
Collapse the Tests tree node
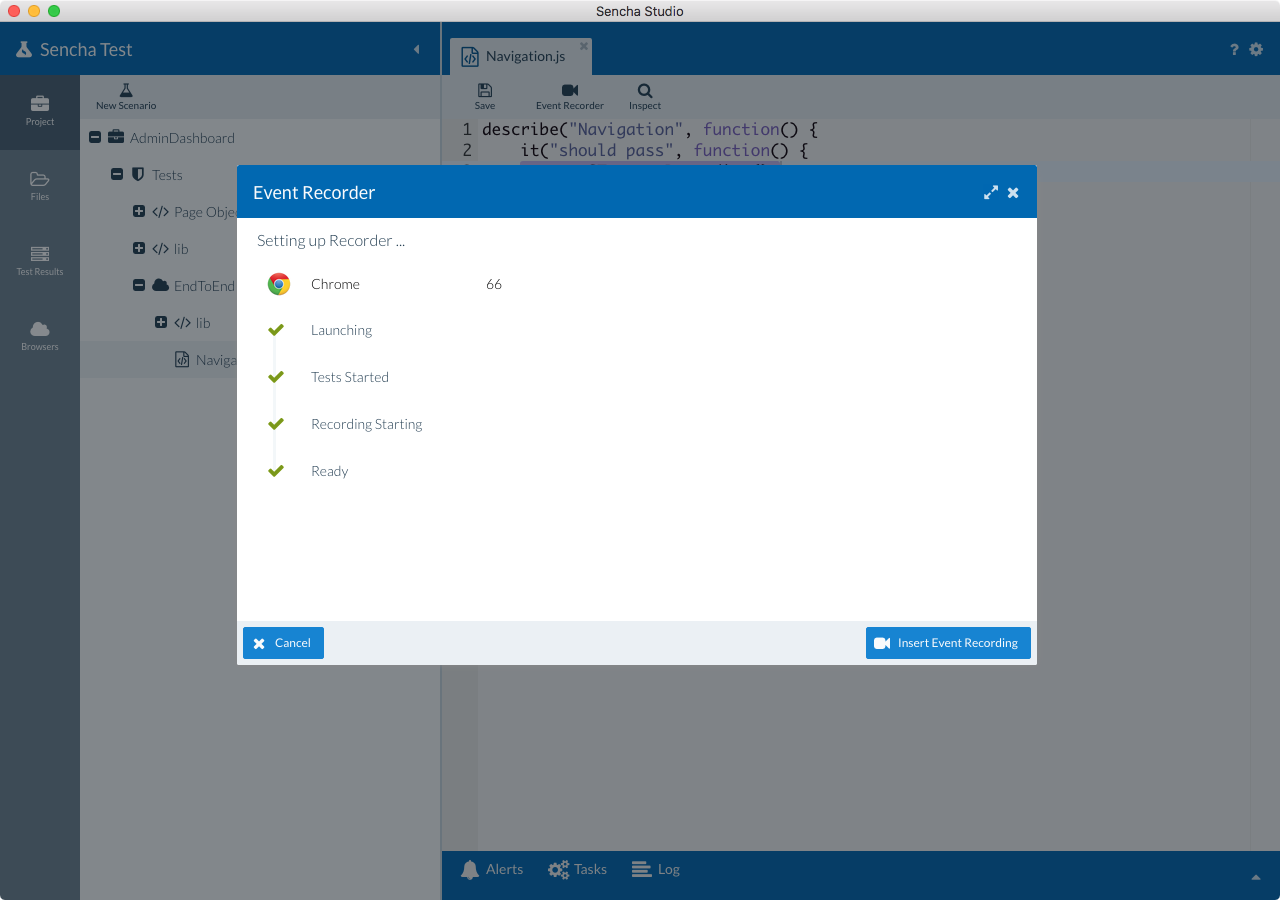point(117,174)
